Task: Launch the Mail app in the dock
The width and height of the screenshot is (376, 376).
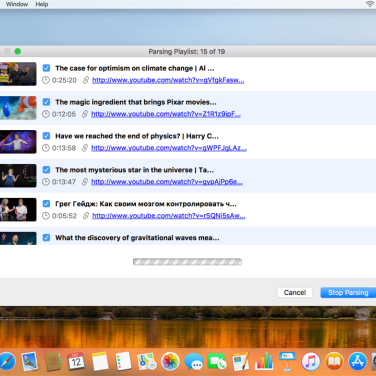Action: click(30, 362)
